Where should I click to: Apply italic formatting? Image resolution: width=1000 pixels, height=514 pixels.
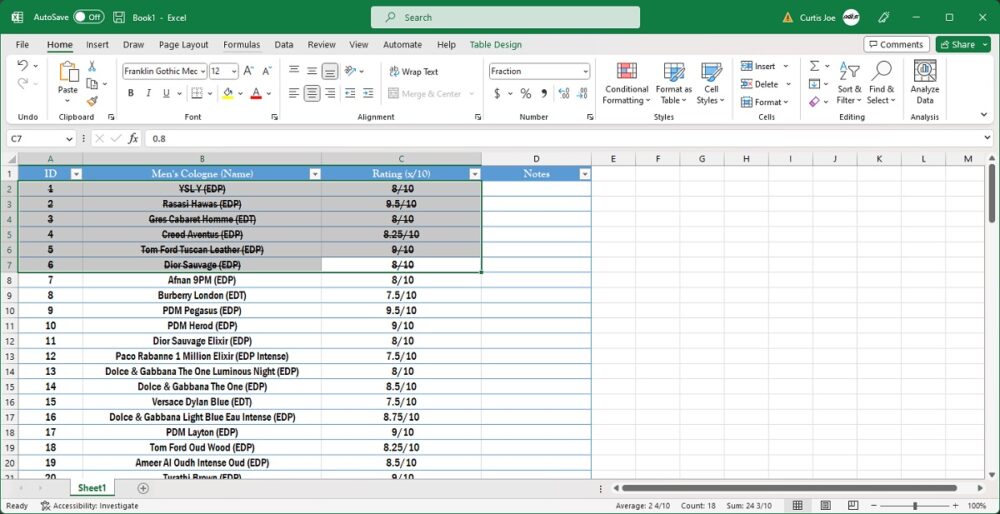tap(149, 93)
